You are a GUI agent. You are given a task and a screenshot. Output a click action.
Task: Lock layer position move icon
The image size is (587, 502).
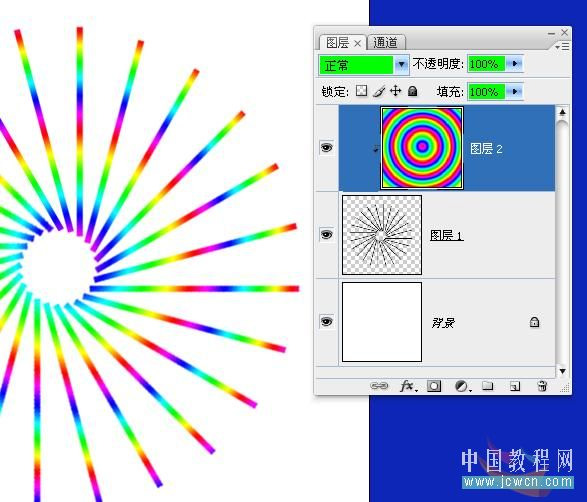[x=396, y=91]
